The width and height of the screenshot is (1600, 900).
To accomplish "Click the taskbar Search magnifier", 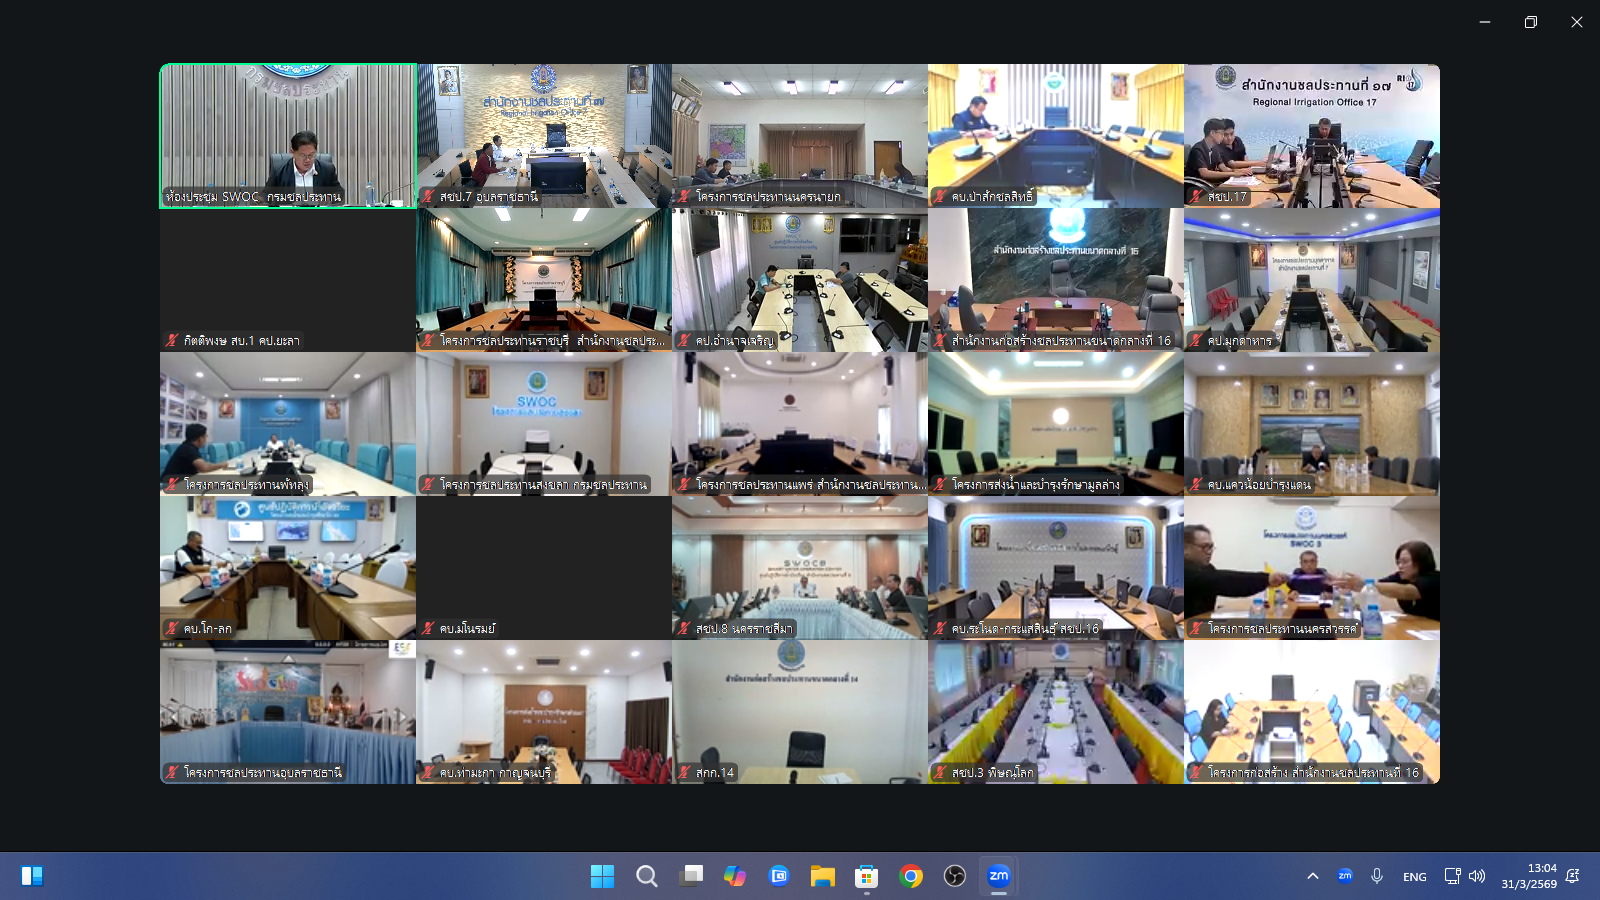I will coord(647,876).
